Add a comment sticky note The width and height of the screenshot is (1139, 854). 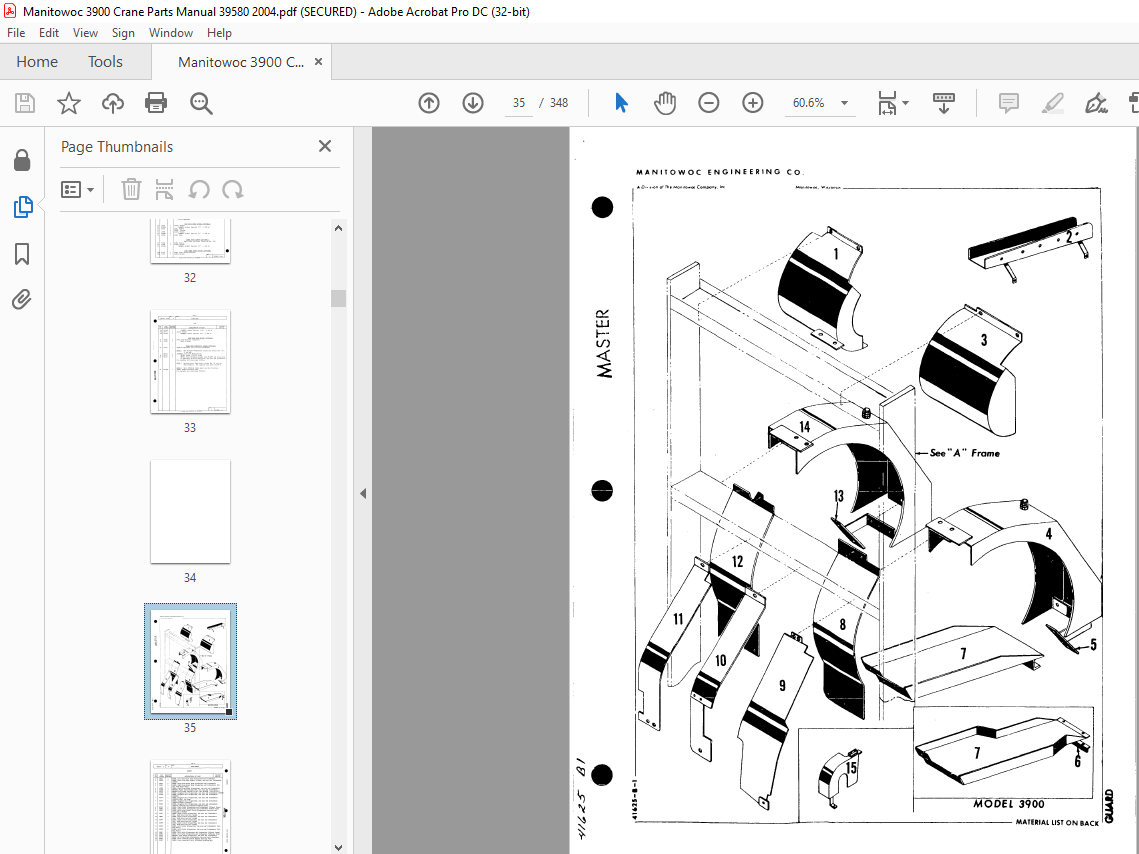(x=1009, y=103)
